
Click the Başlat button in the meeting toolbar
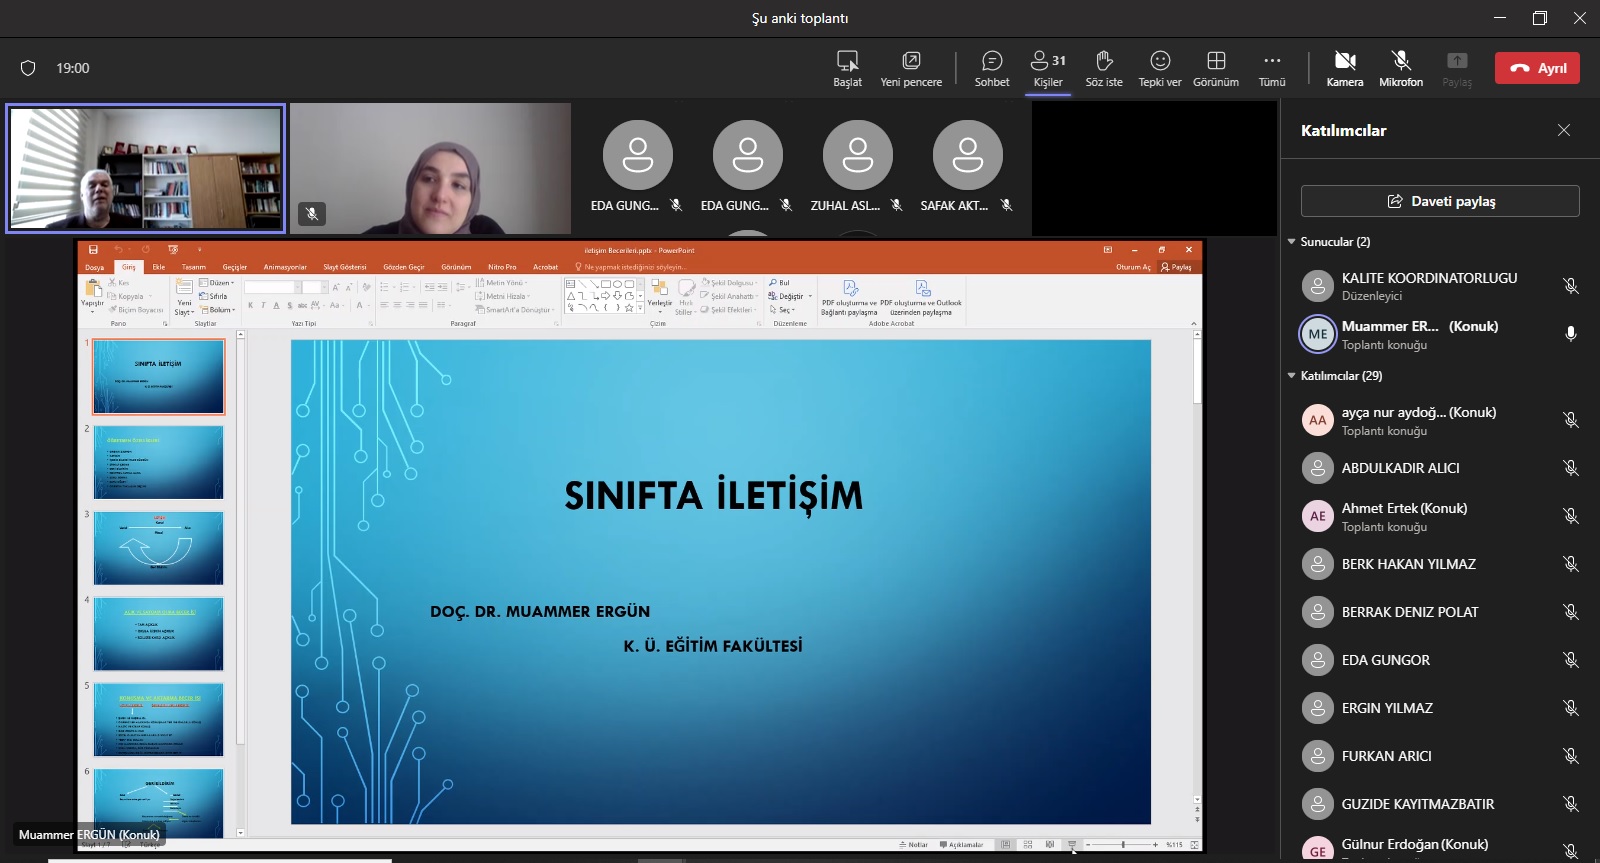(x=847, y=68)
